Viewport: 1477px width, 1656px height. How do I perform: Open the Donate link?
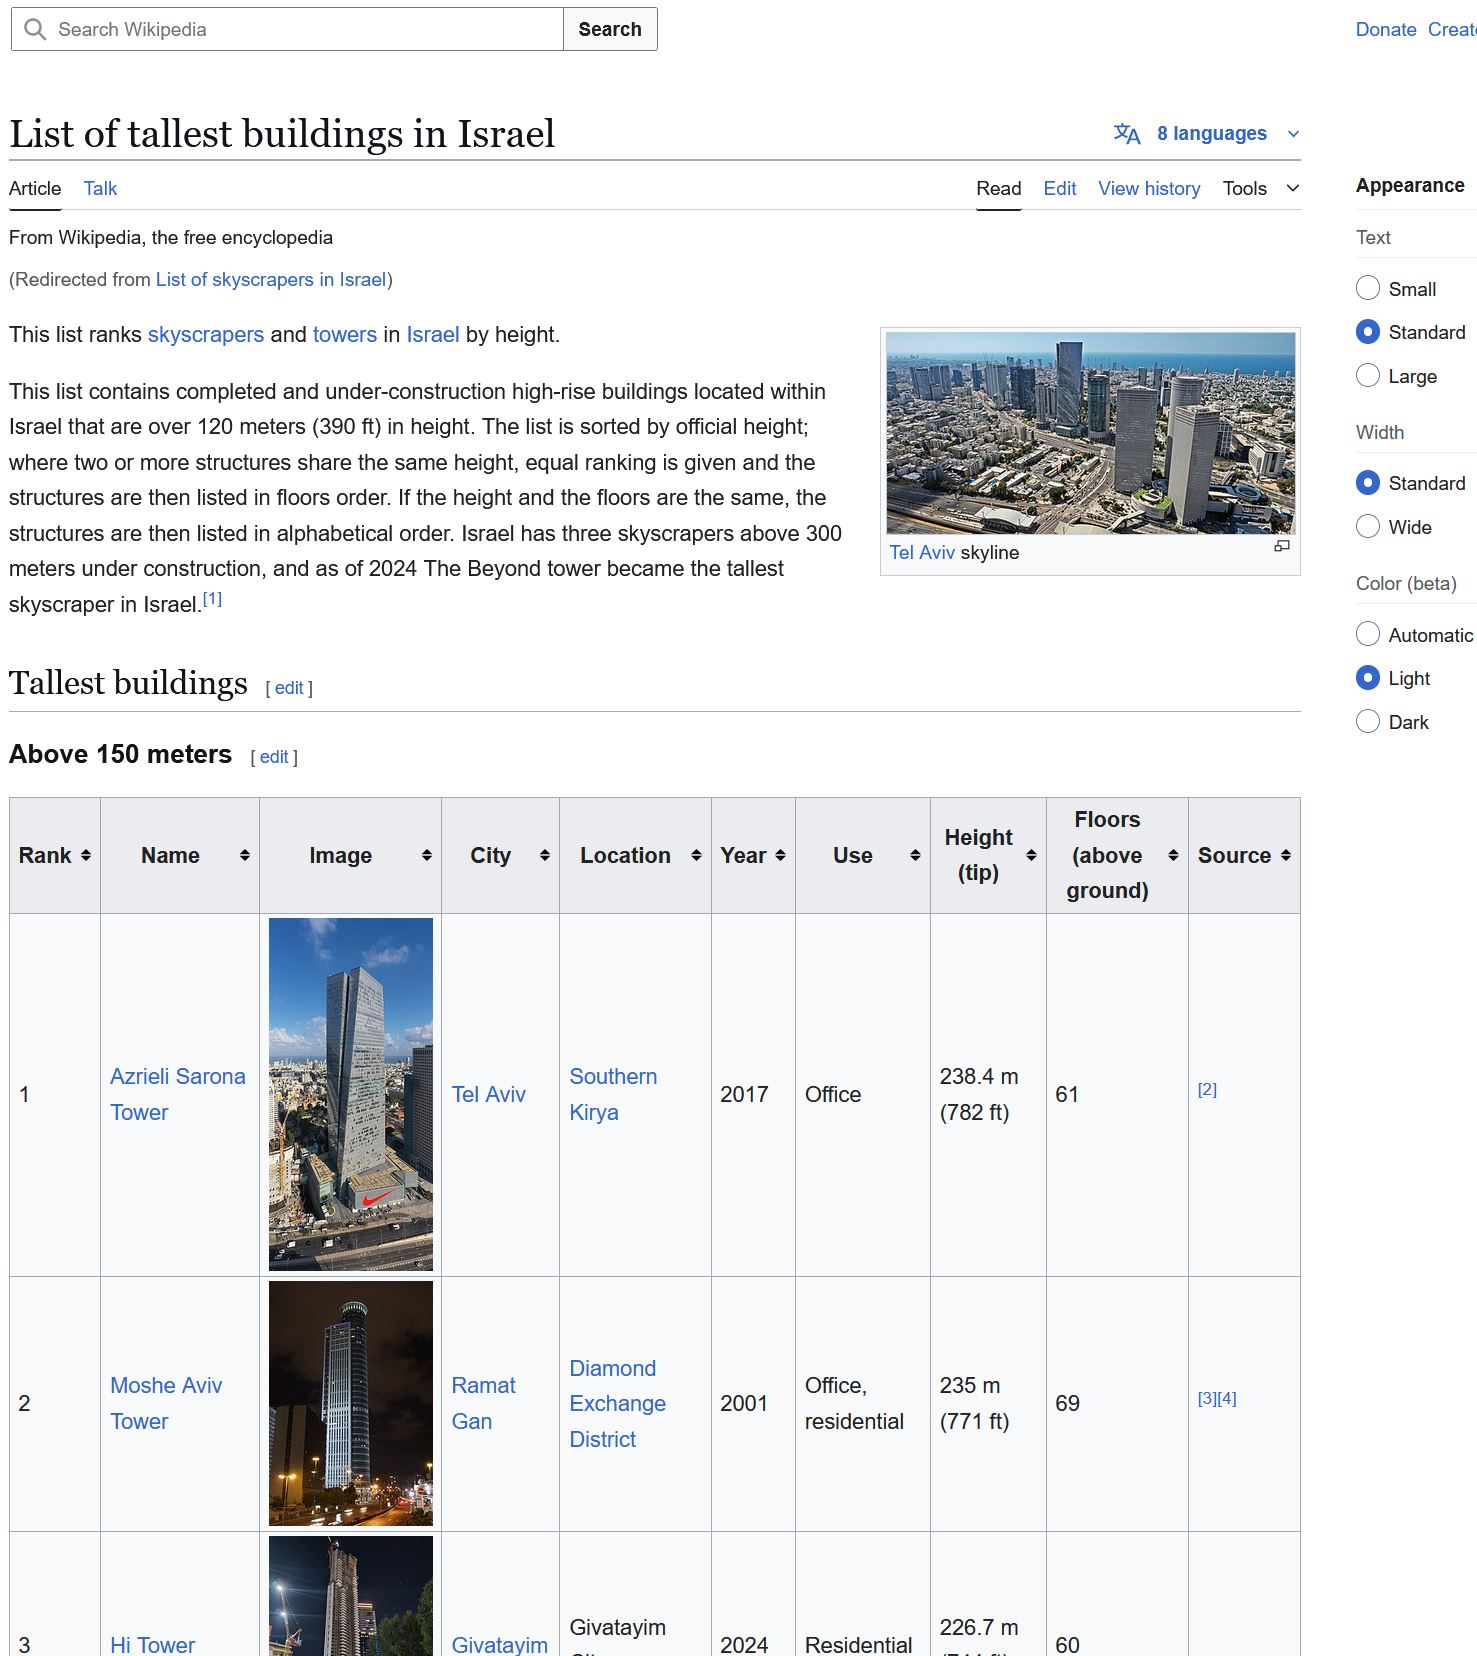1386,29
